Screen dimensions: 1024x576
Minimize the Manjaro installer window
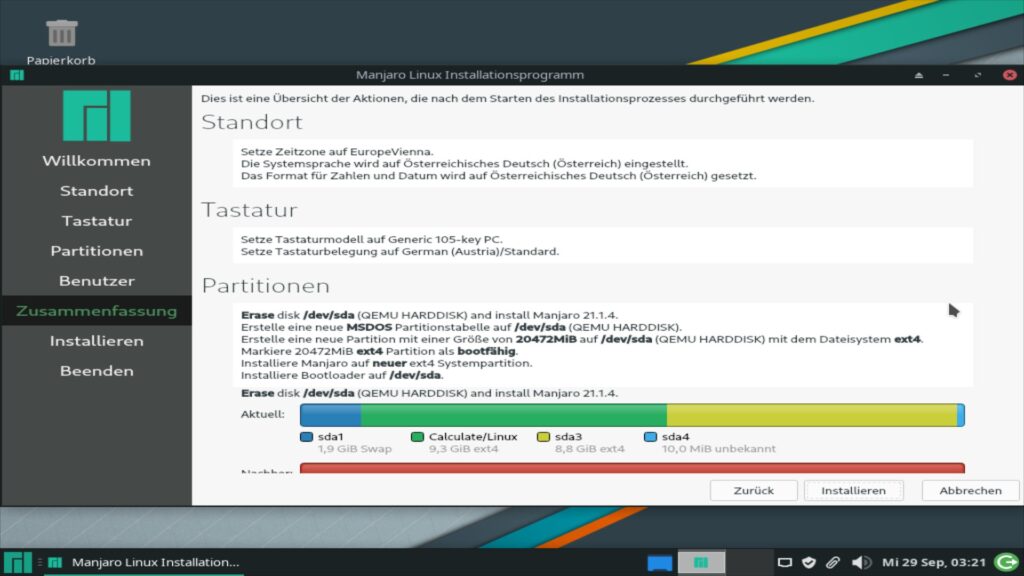(946, 75)
